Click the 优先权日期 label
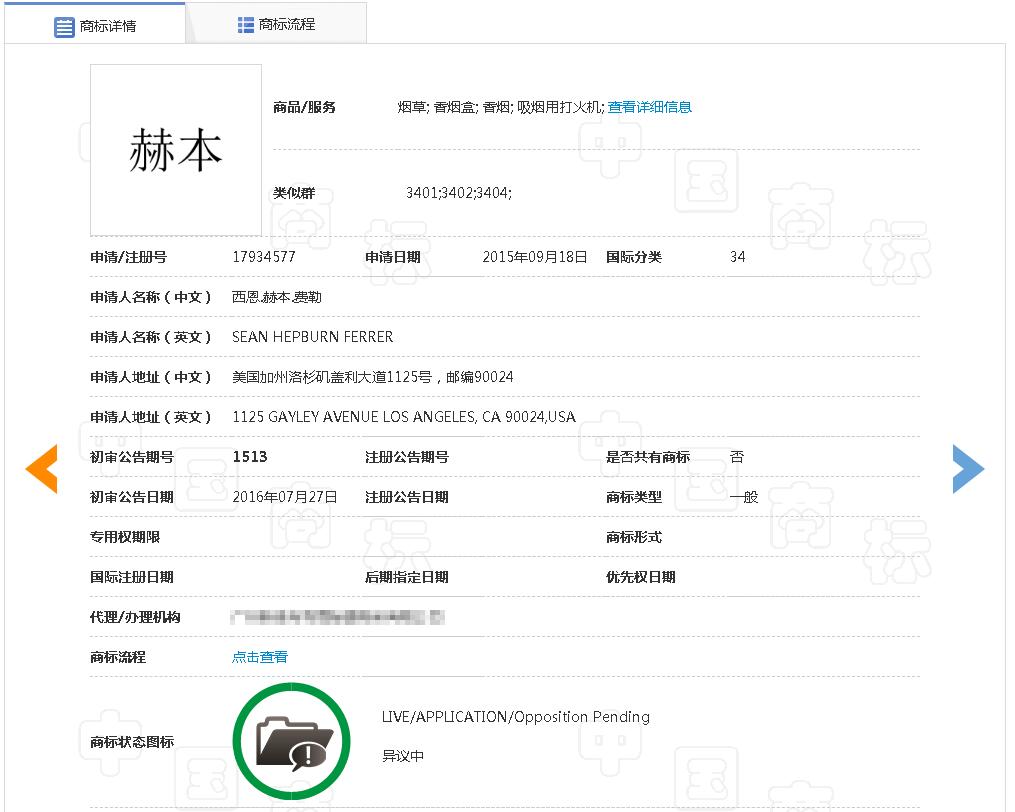1015x812 pixels. click(641, 577)
